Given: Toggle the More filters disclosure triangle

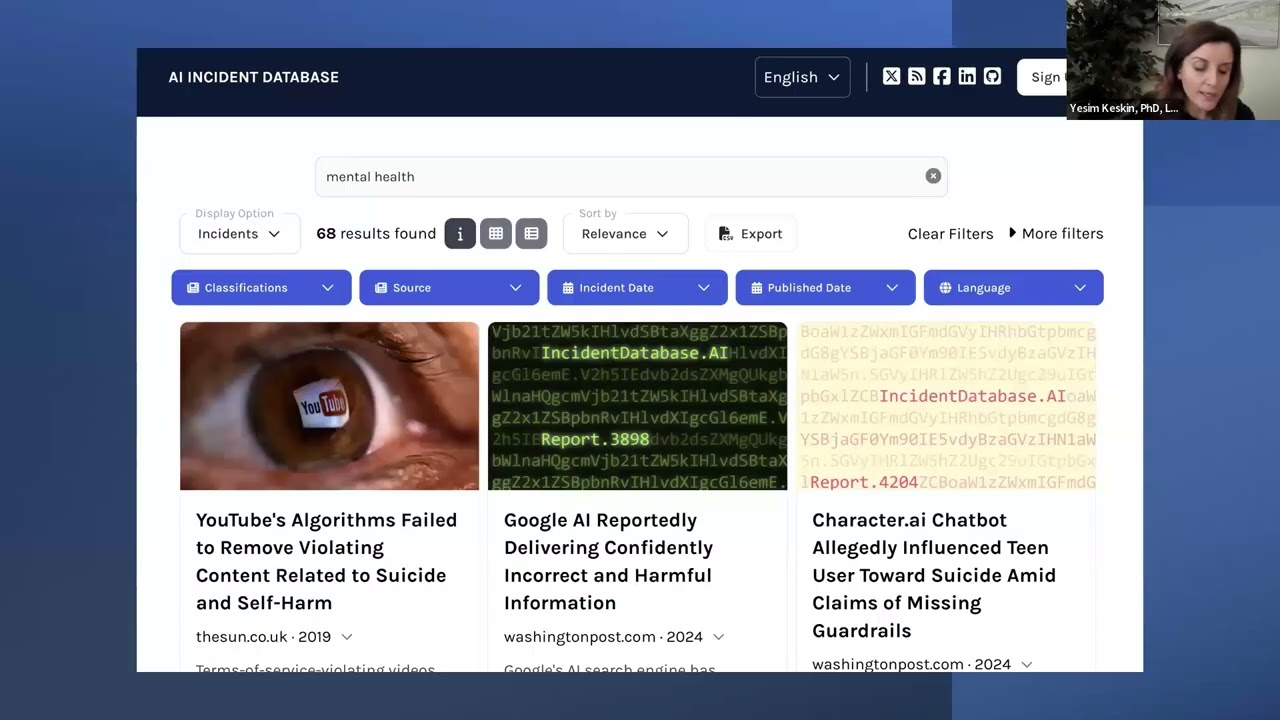Looking at the screenshot, I should (x=1012, y=233).
